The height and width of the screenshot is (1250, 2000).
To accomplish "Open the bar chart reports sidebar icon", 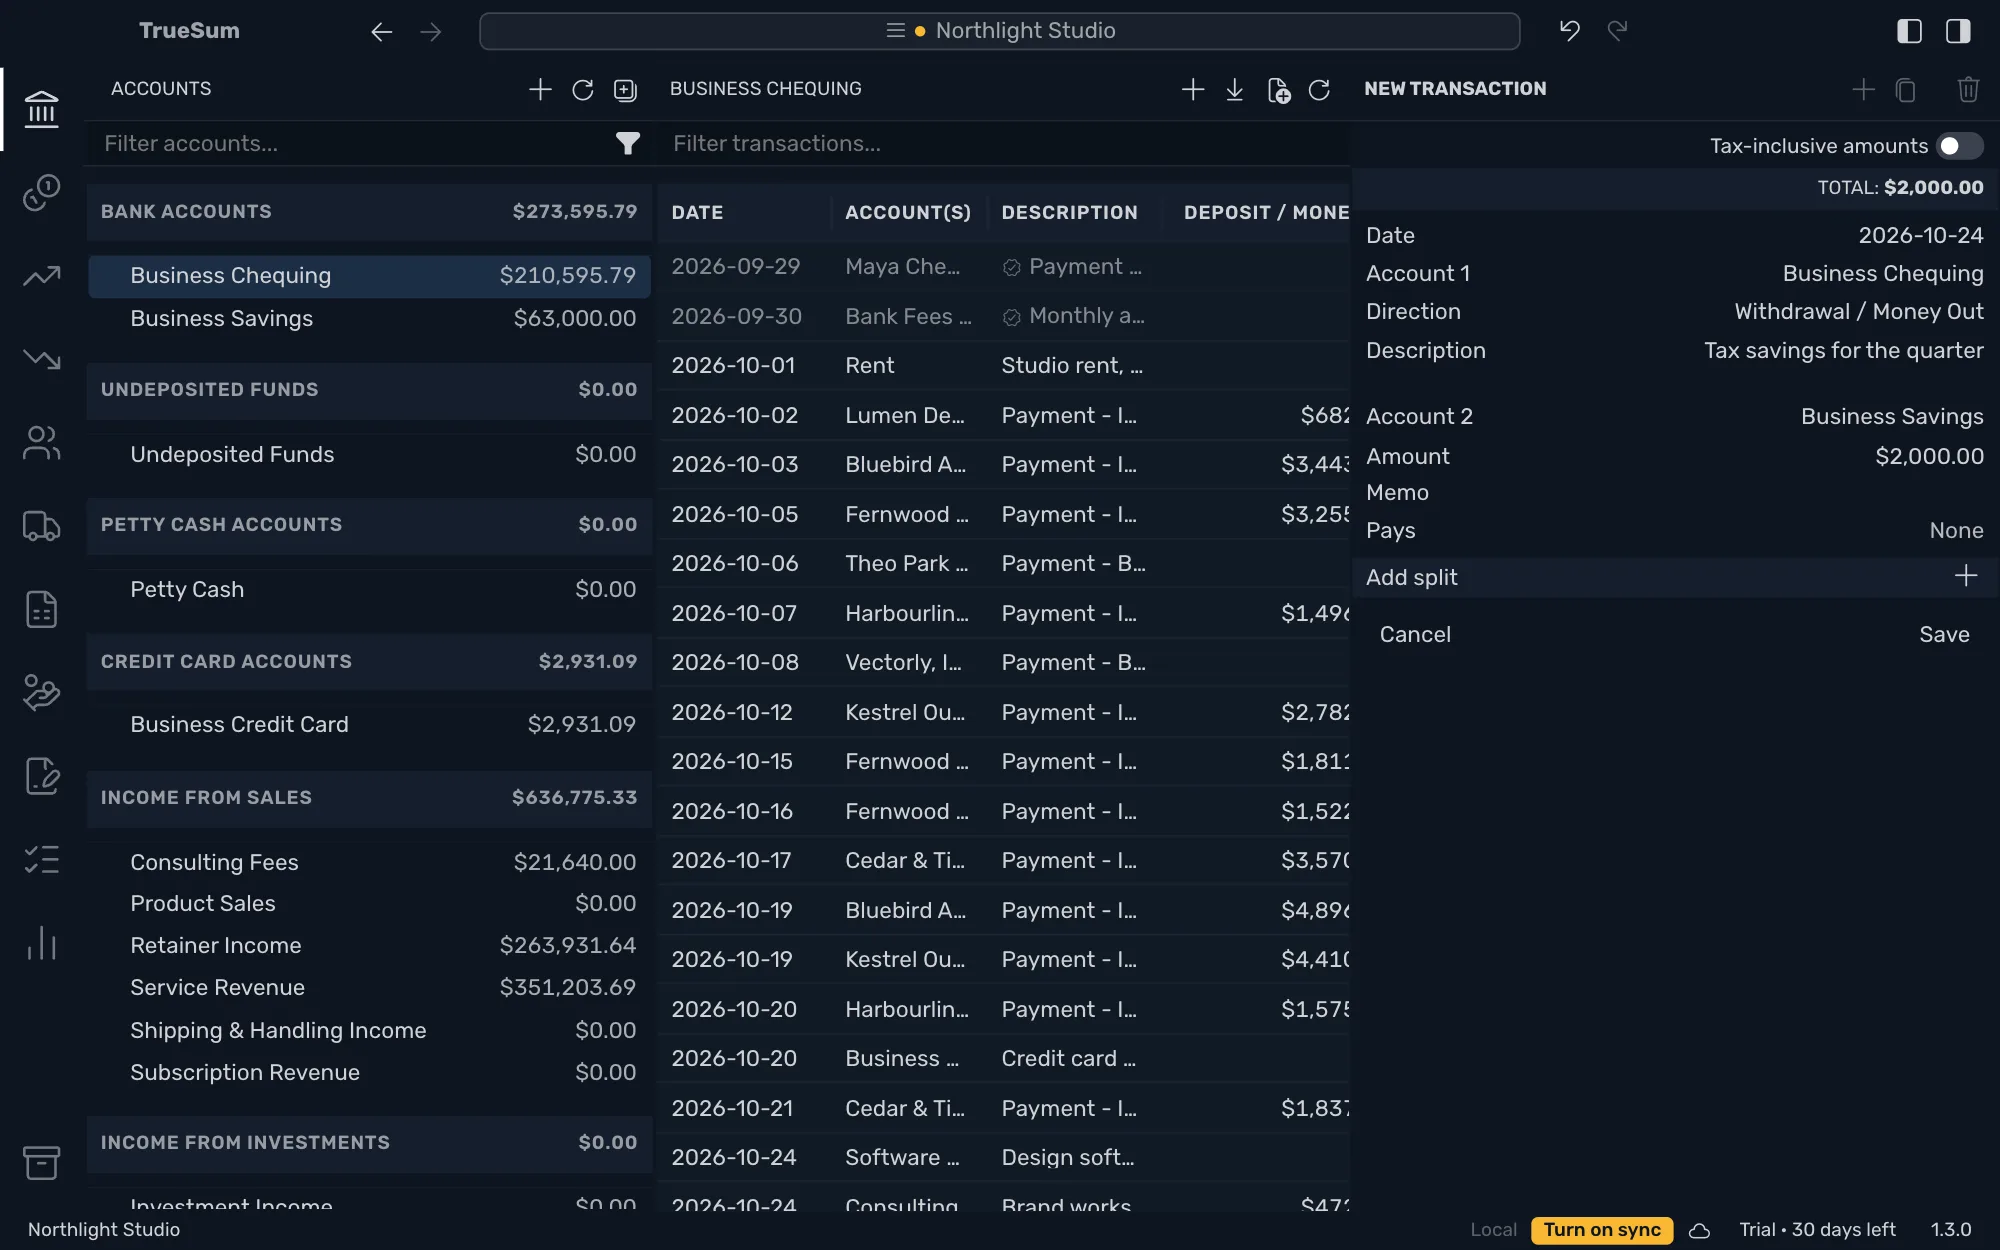I will click(x=41, y=943).
